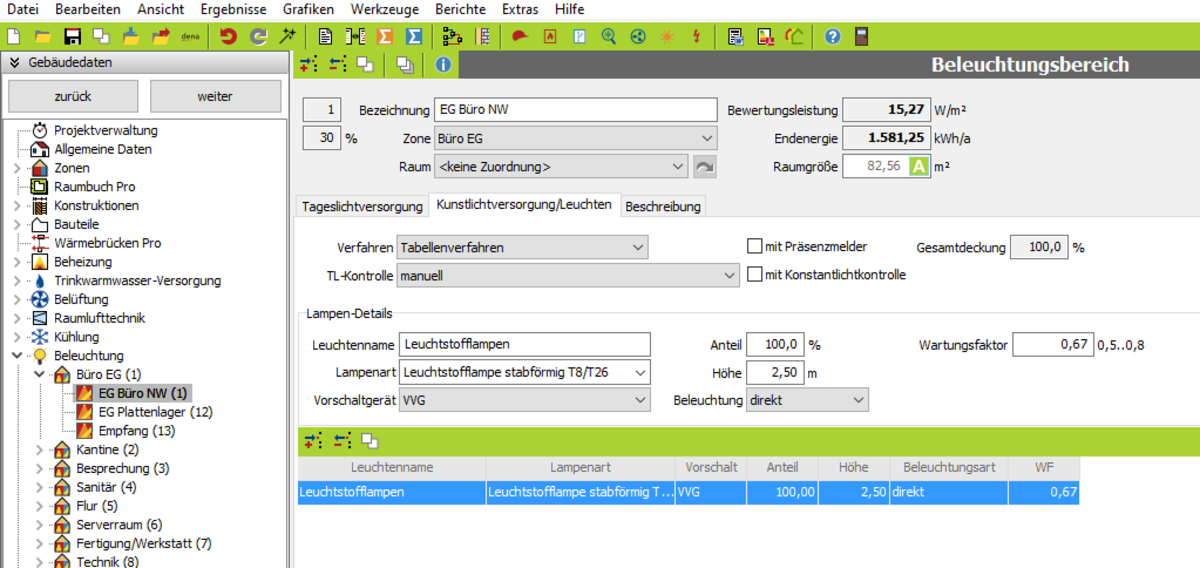1200x568 pixels.
Task: Click the blue sigma calculation icon
Action: pyautogui.click(x=414, y=37)
